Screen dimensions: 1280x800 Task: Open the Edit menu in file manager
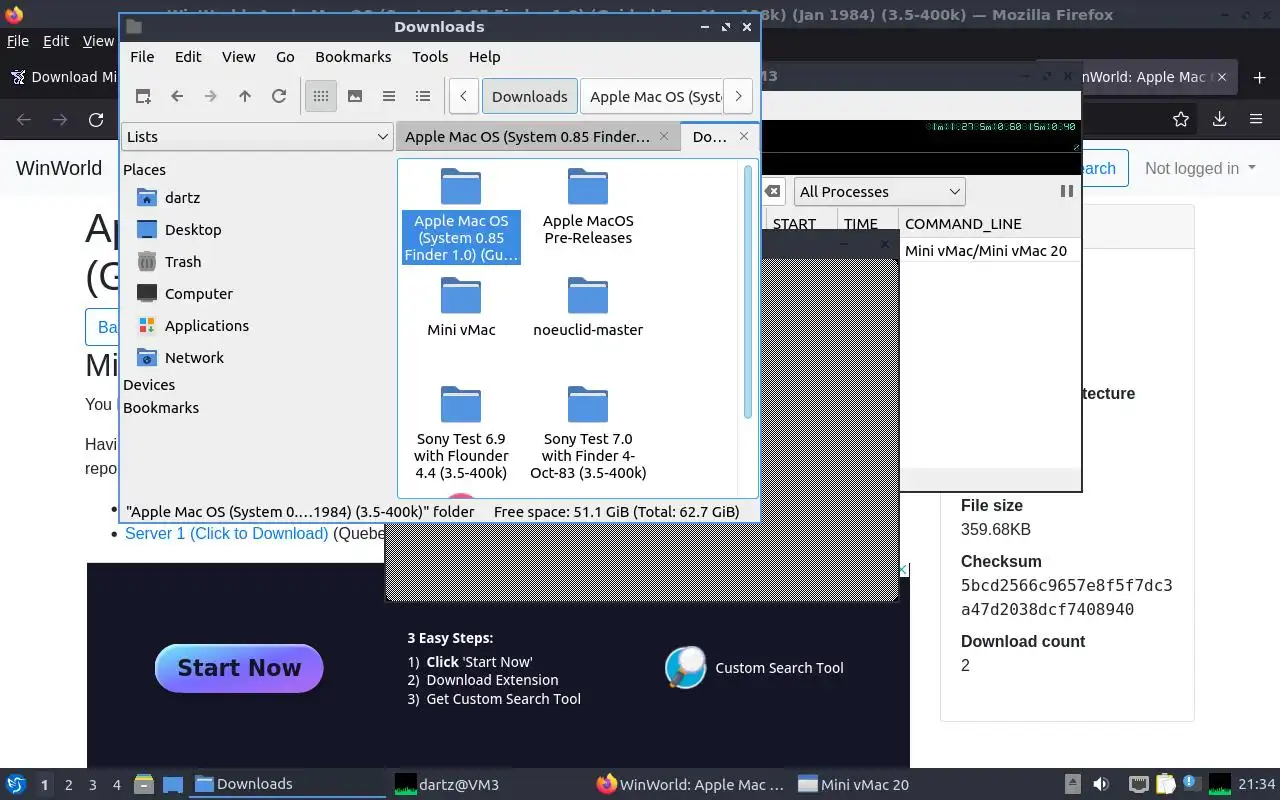point(188,57)
